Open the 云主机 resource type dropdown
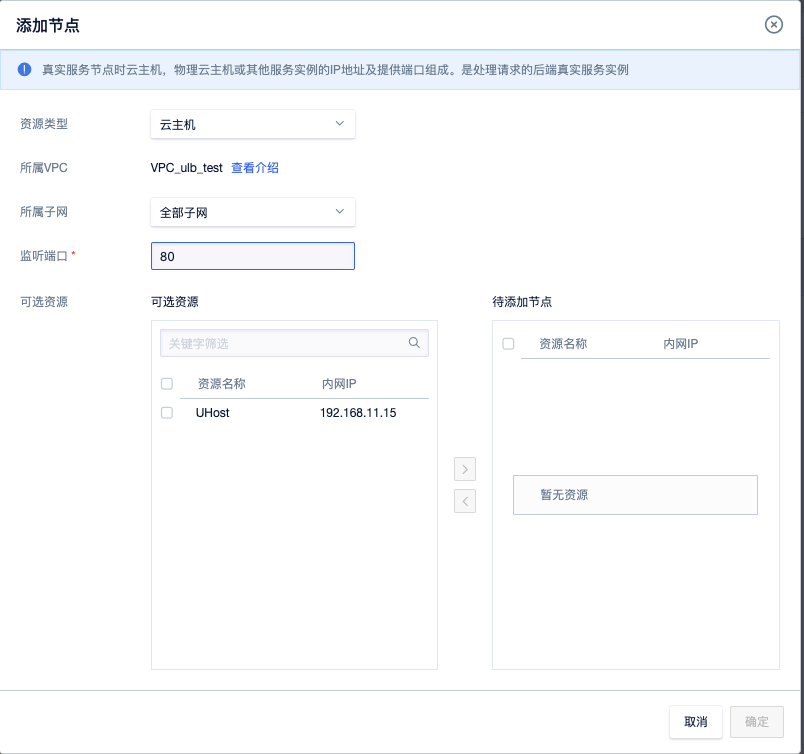 point(252,124)
